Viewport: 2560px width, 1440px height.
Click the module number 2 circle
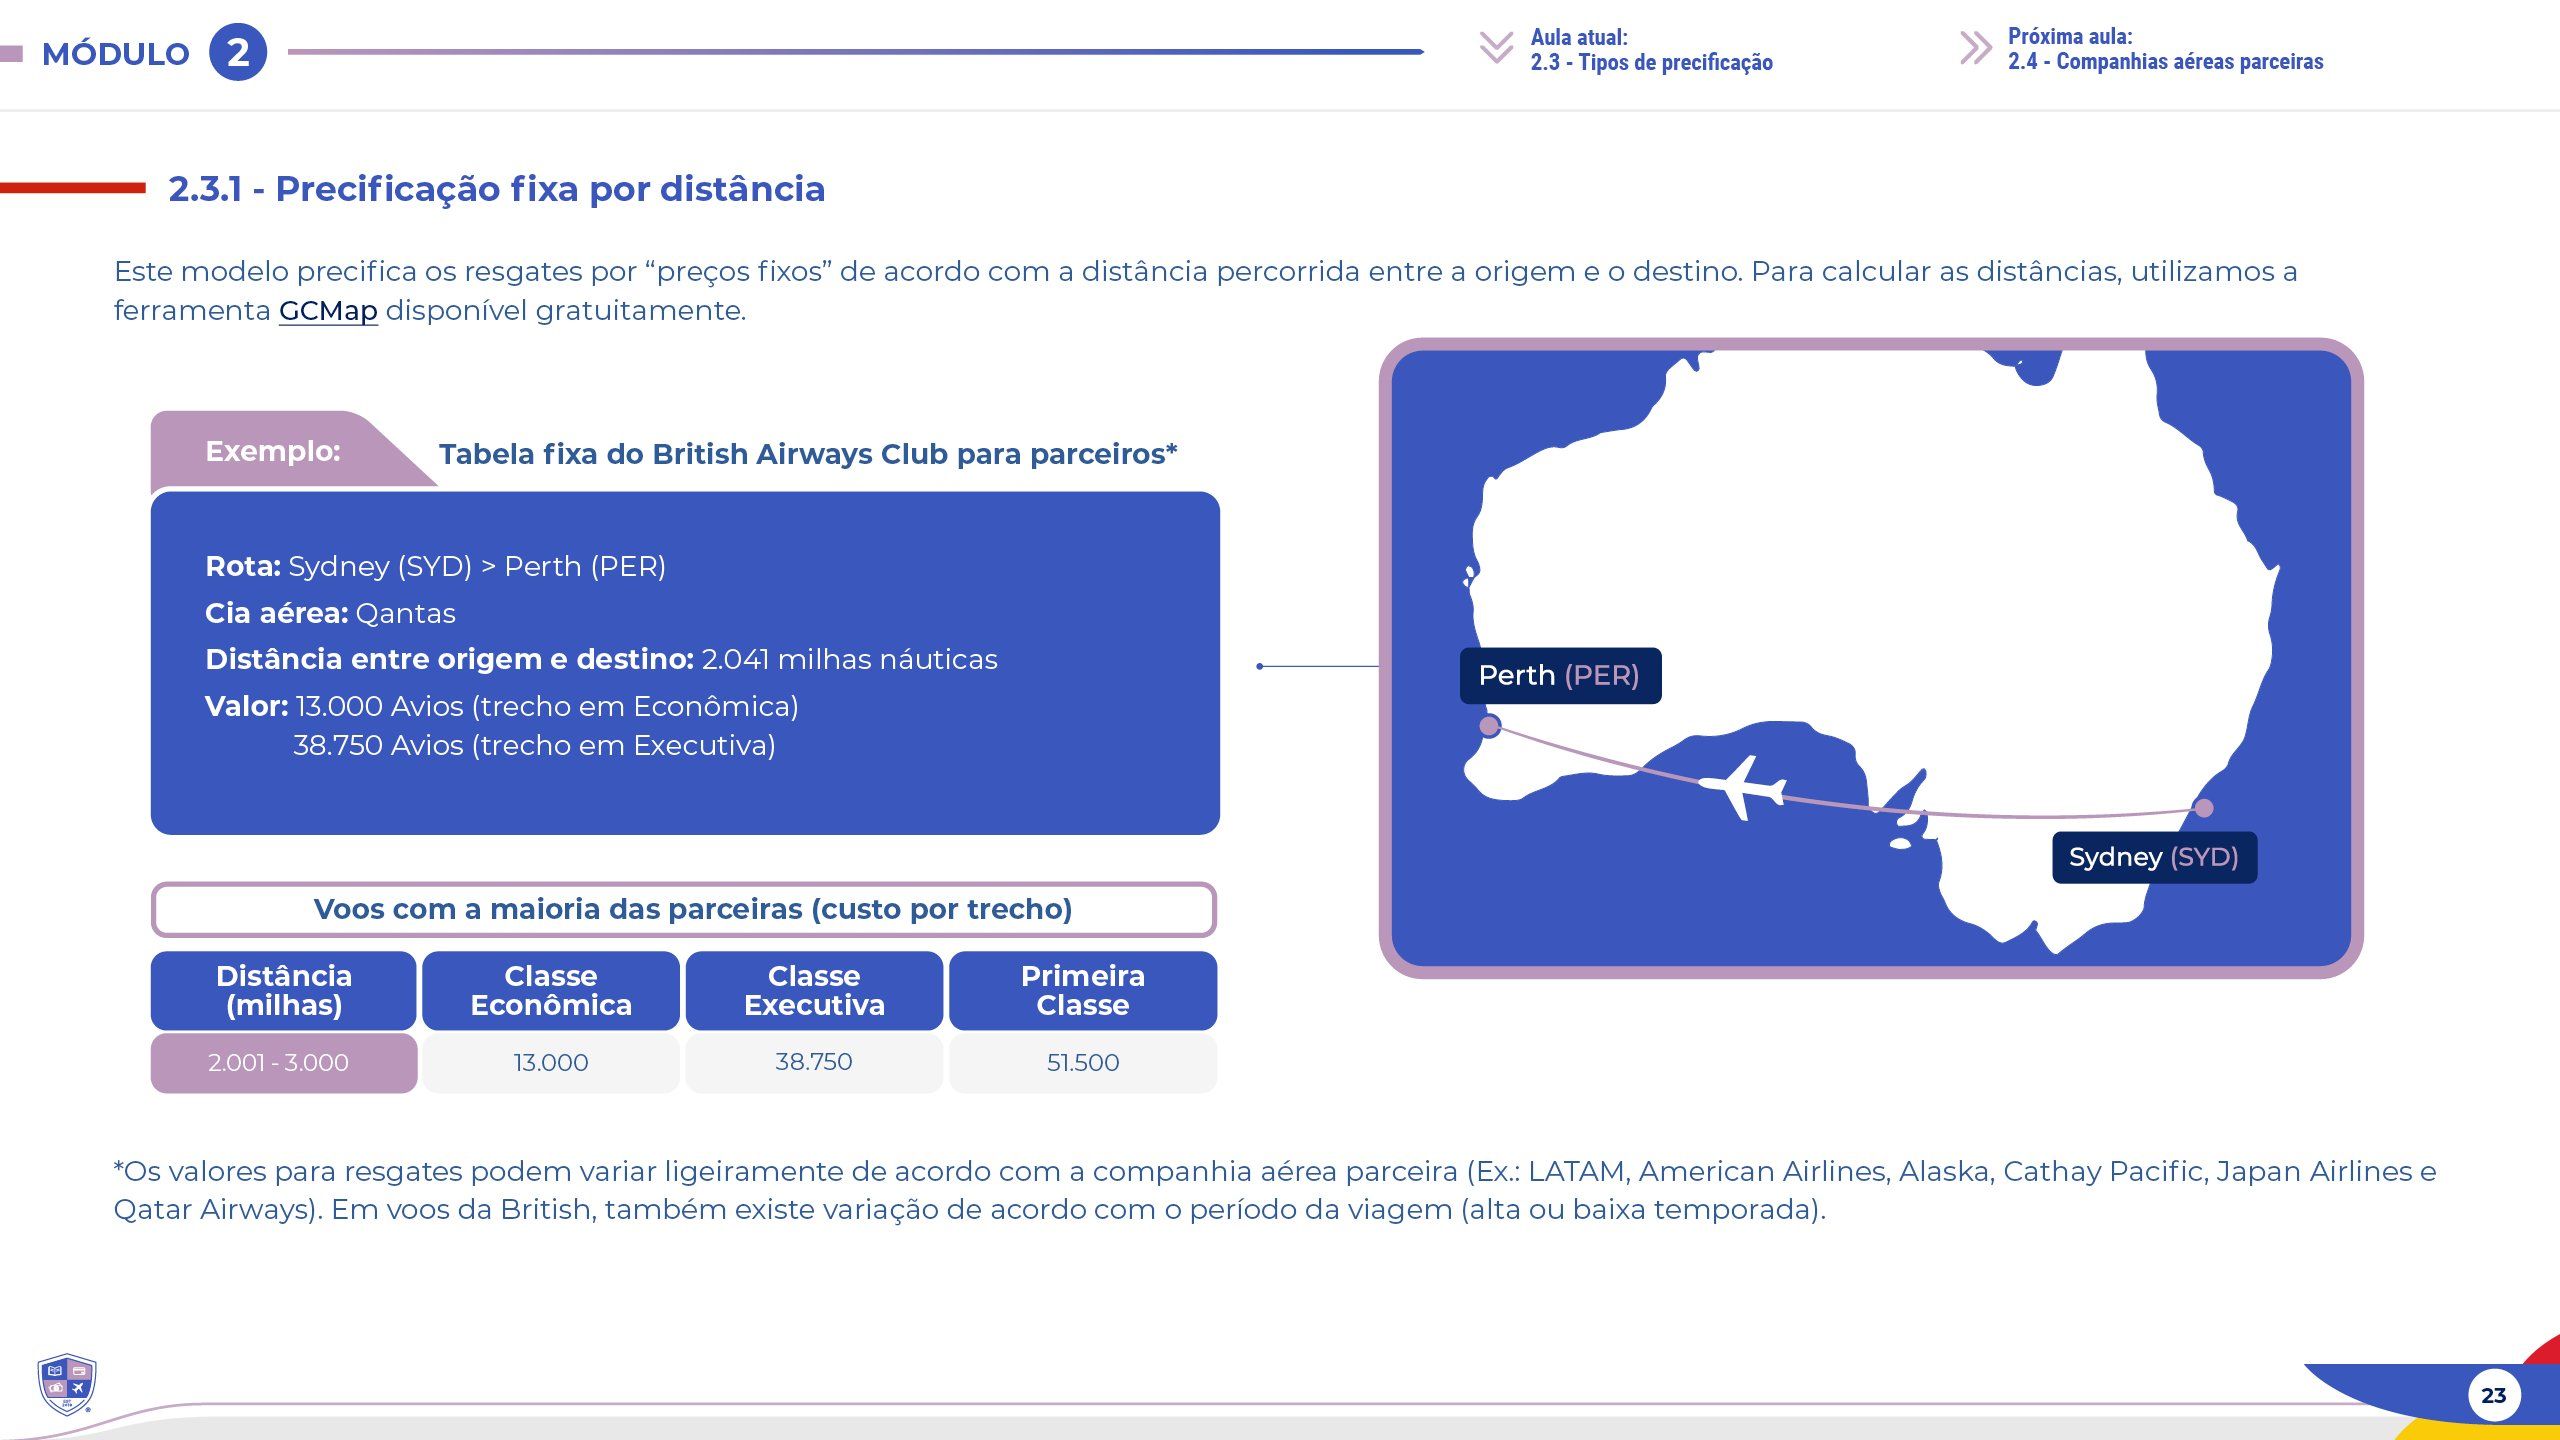click(238, 52)
